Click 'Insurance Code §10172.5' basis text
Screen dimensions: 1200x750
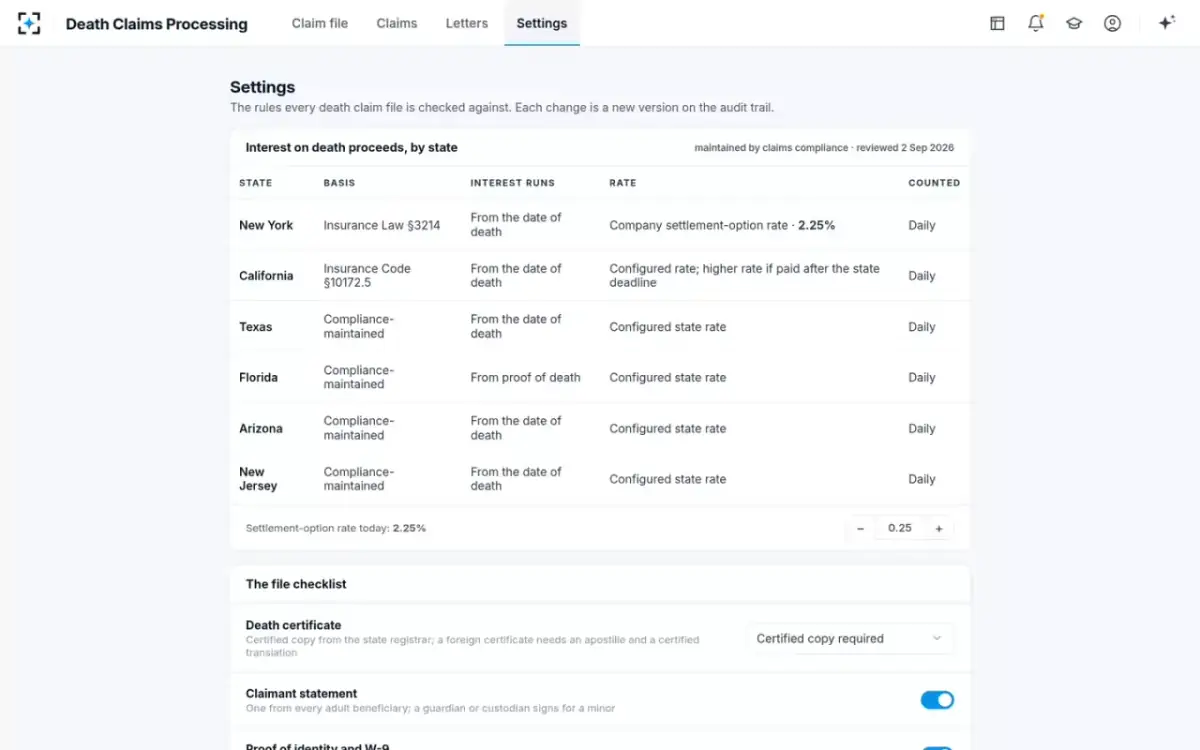coord(367,276)
